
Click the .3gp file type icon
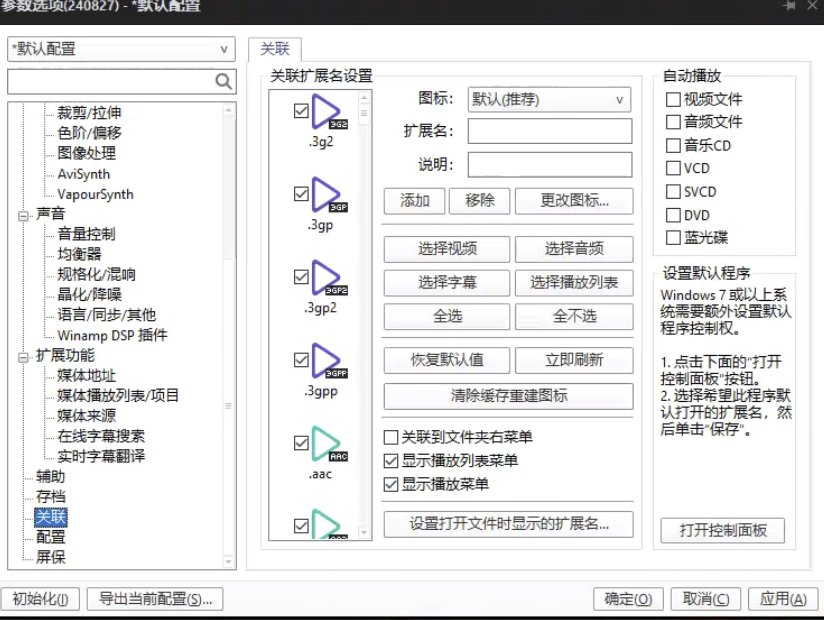tap(329, 194)
